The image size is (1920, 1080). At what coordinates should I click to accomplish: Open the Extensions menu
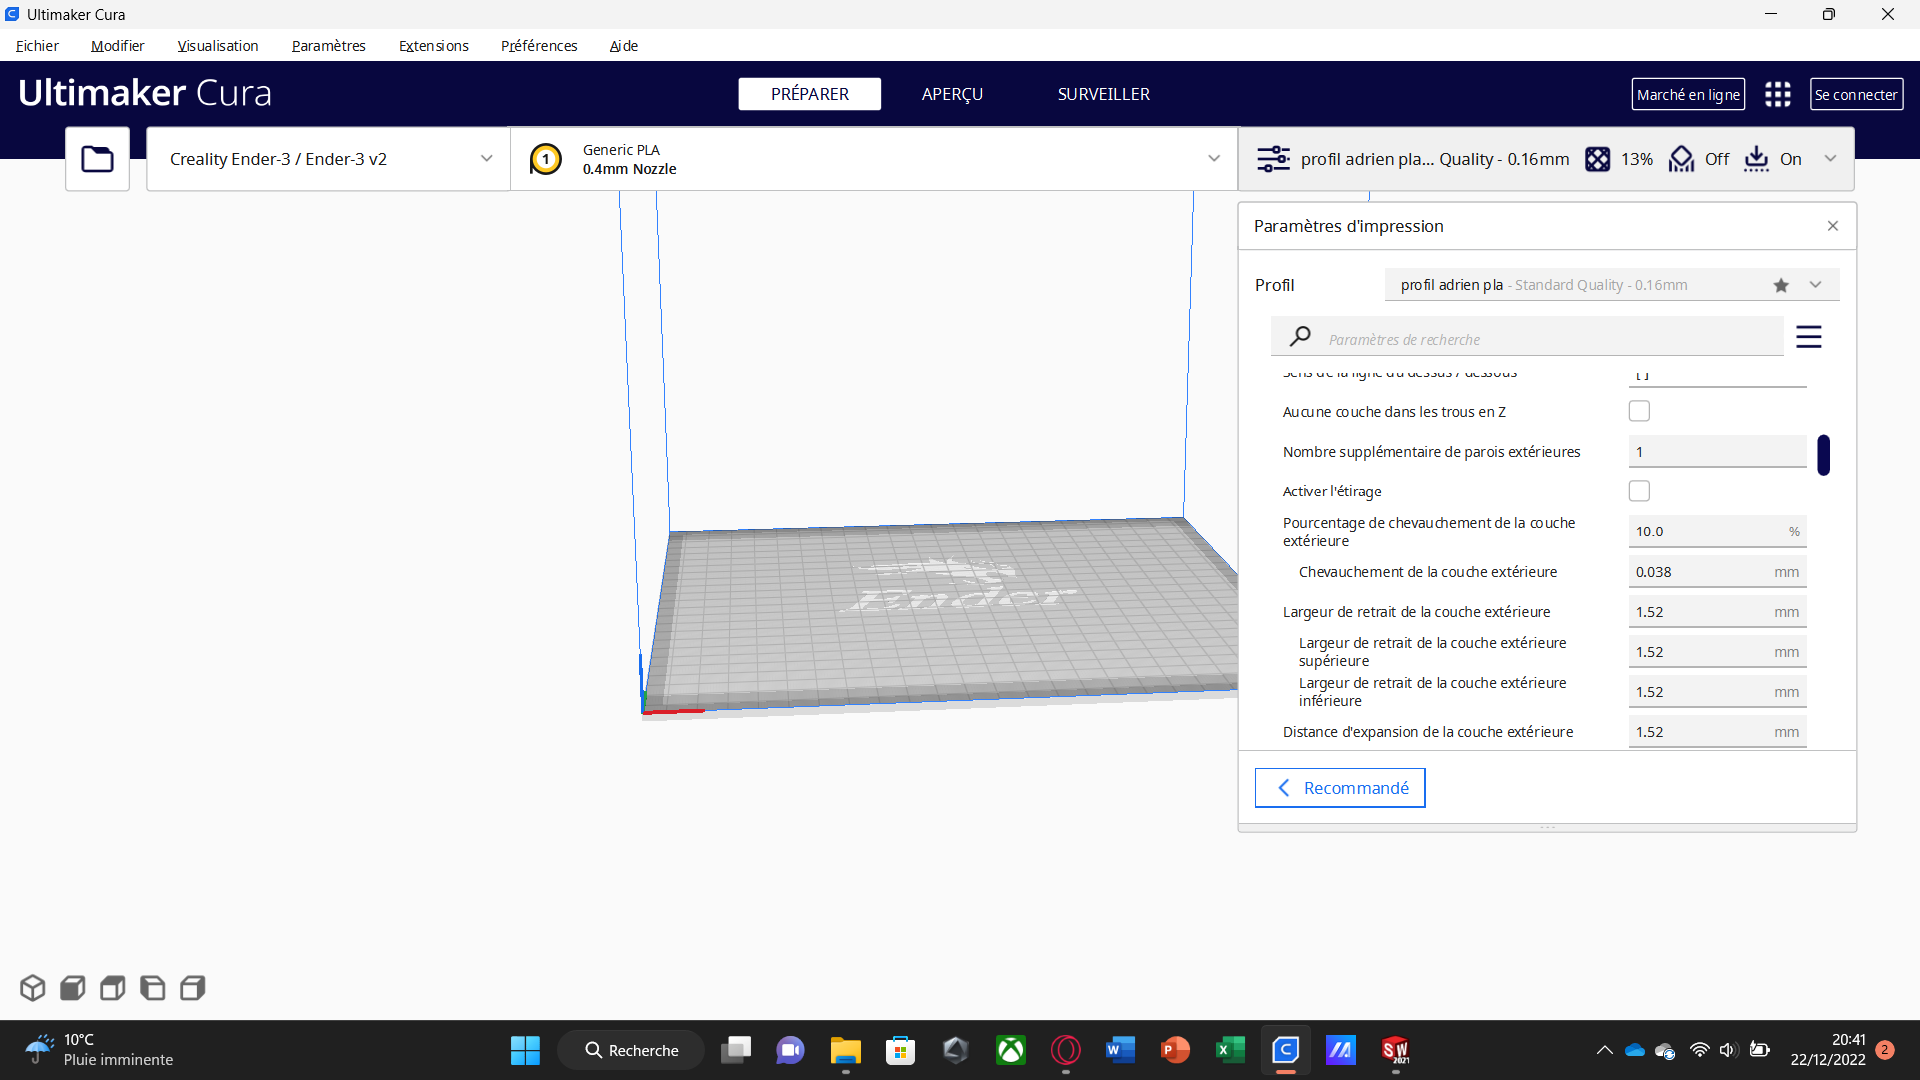(433, 46)
